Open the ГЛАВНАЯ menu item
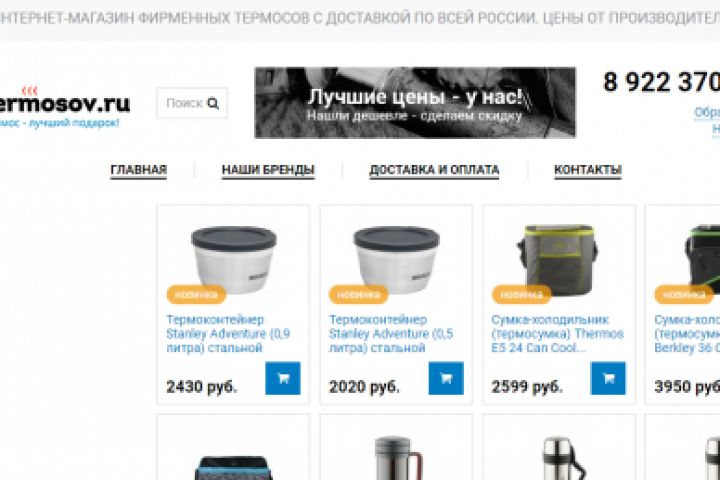Screen dimensions: 720x480 tap(139, 169)
